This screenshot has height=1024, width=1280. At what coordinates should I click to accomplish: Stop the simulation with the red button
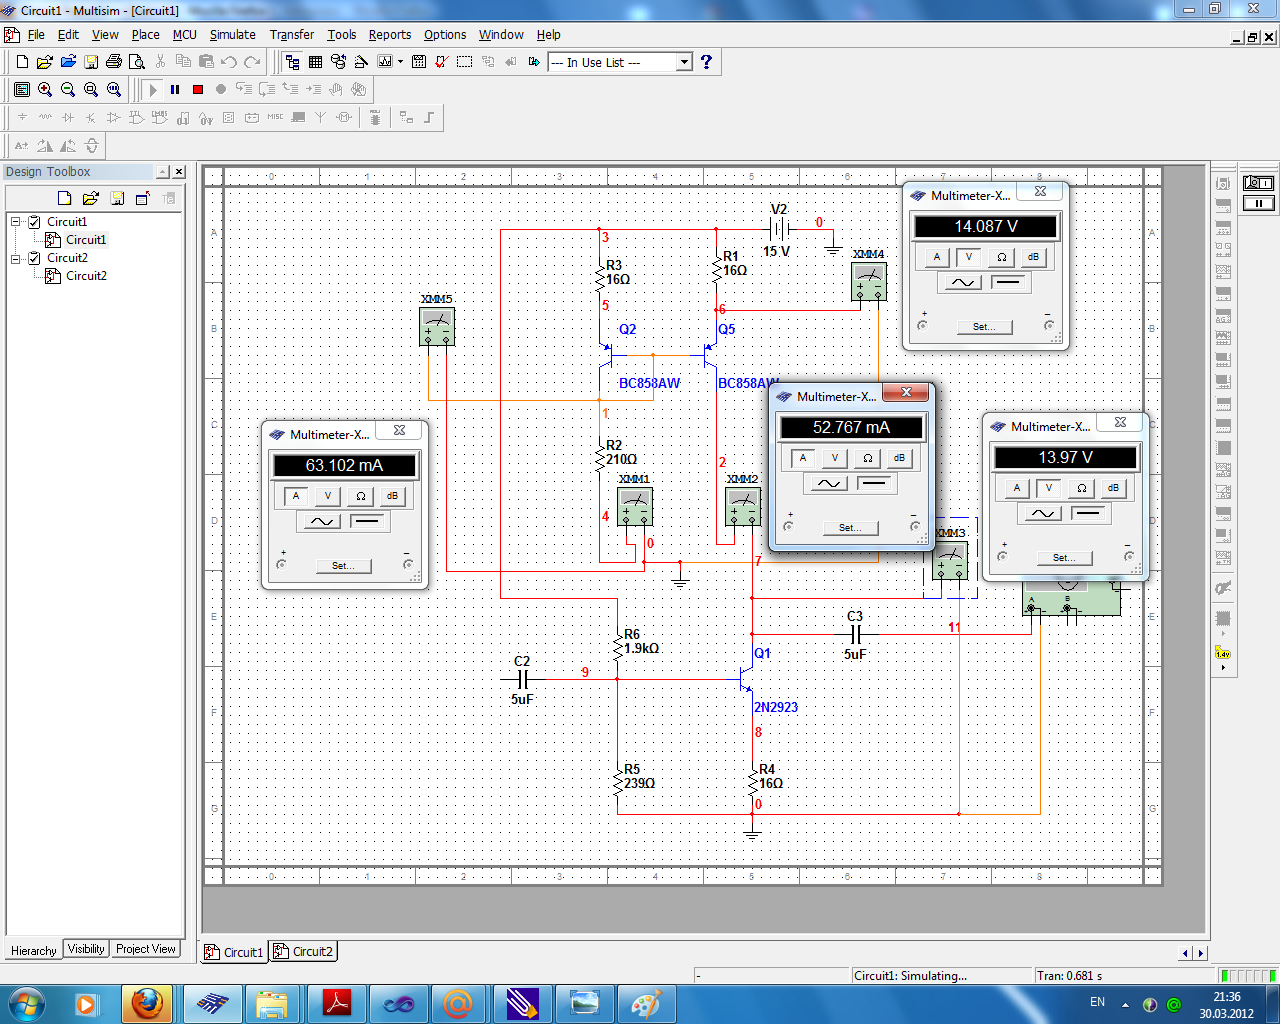pyautogui.click(x=198, y=90)
